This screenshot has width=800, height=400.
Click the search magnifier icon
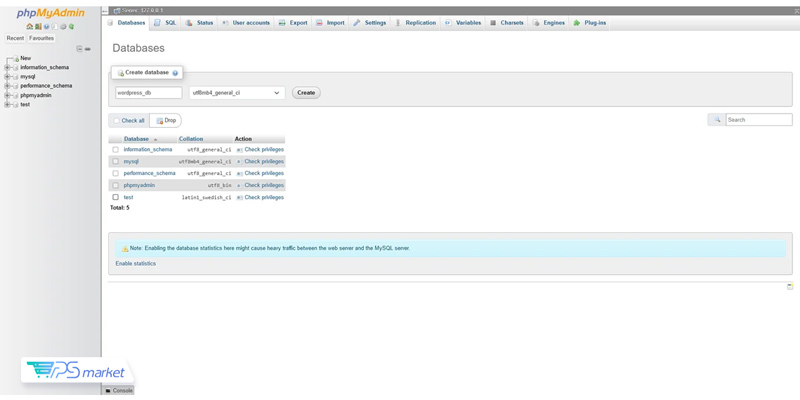[x=716, y=120]
